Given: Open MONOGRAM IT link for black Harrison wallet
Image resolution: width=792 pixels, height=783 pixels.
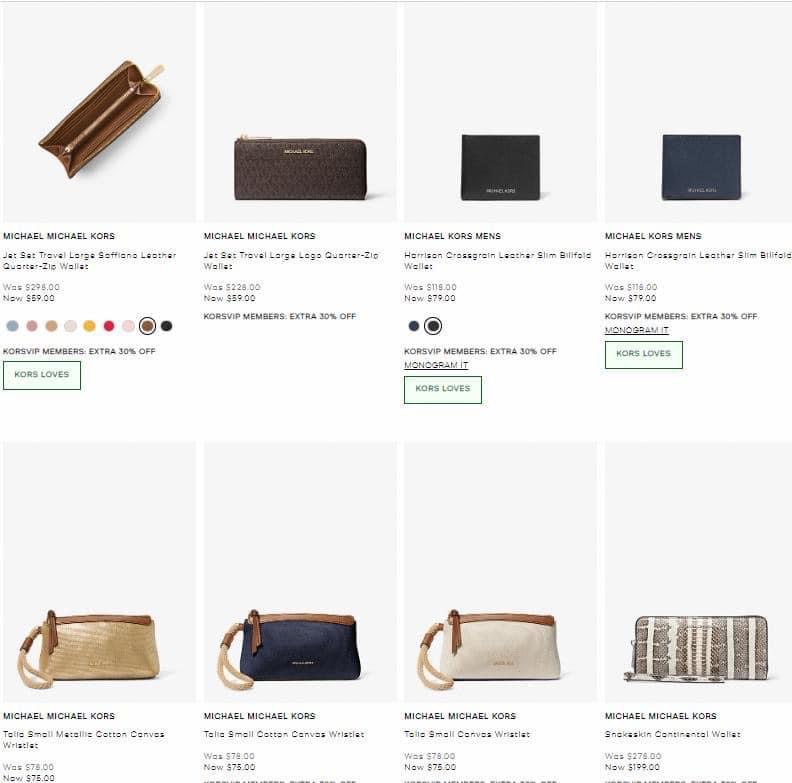Looking at the screenshot, I should 436,365.
